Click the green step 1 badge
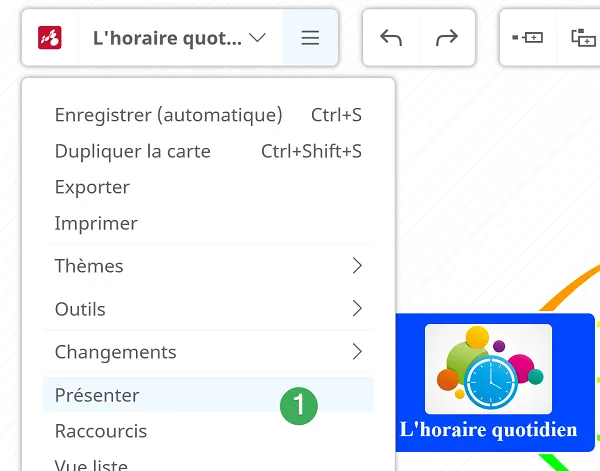Viewport: 600px width, 471px height. [299, 406]
